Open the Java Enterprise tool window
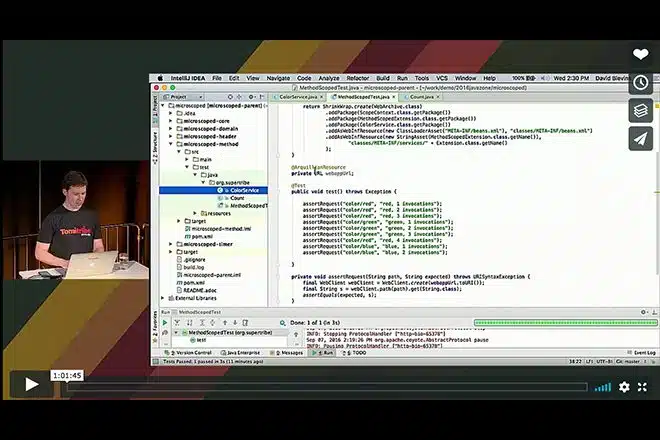Screen dimensions: 660x440 pos(240,353)
